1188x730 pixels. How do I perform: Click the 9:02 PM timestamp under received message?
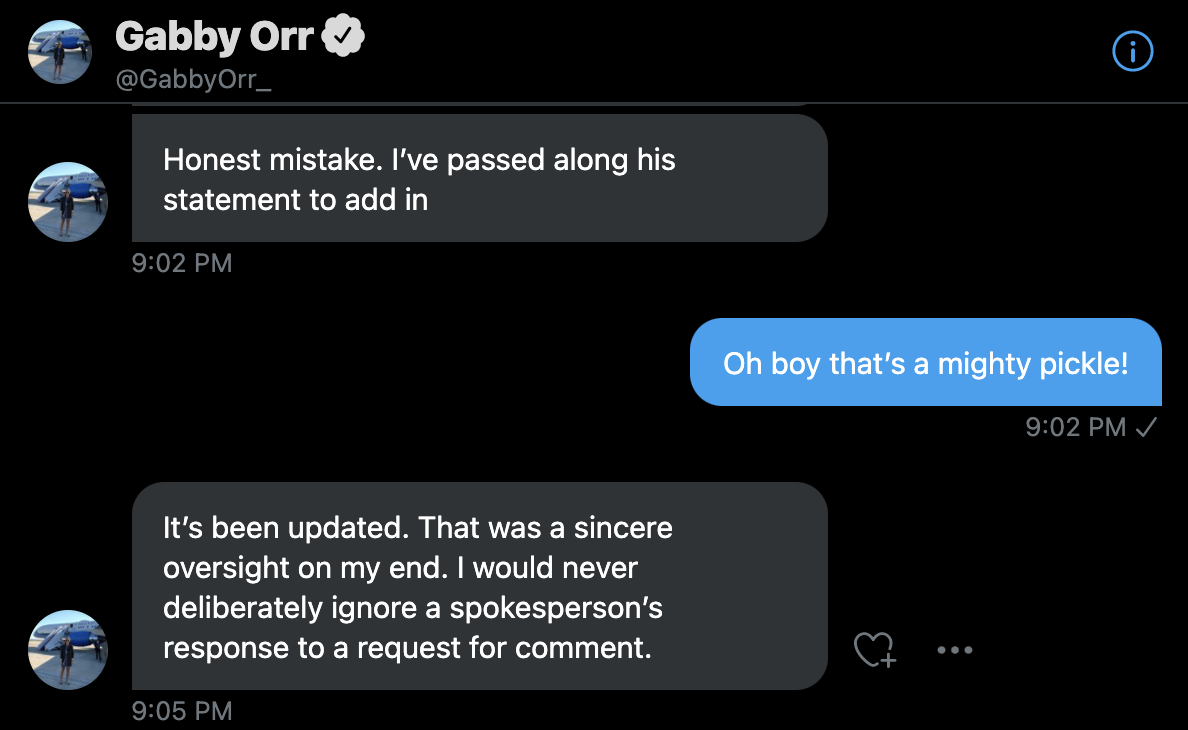(182, 263)
